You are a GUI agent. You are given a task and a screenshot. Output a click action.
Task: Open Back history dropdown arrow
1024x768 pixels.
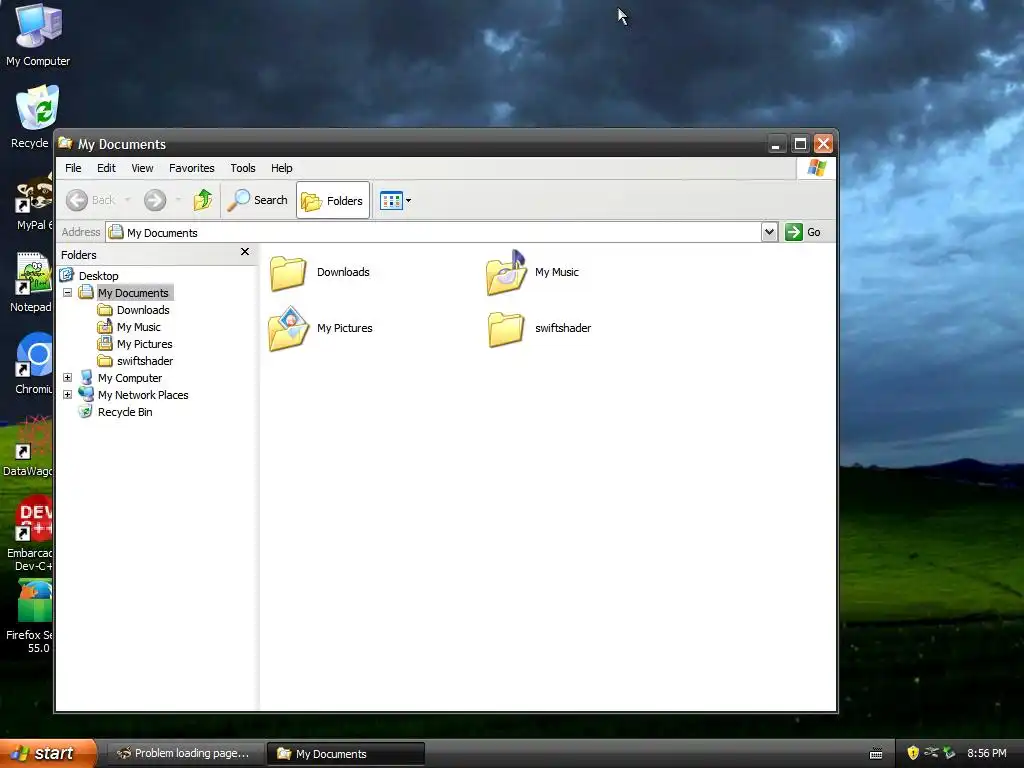(x=128, y=200)
